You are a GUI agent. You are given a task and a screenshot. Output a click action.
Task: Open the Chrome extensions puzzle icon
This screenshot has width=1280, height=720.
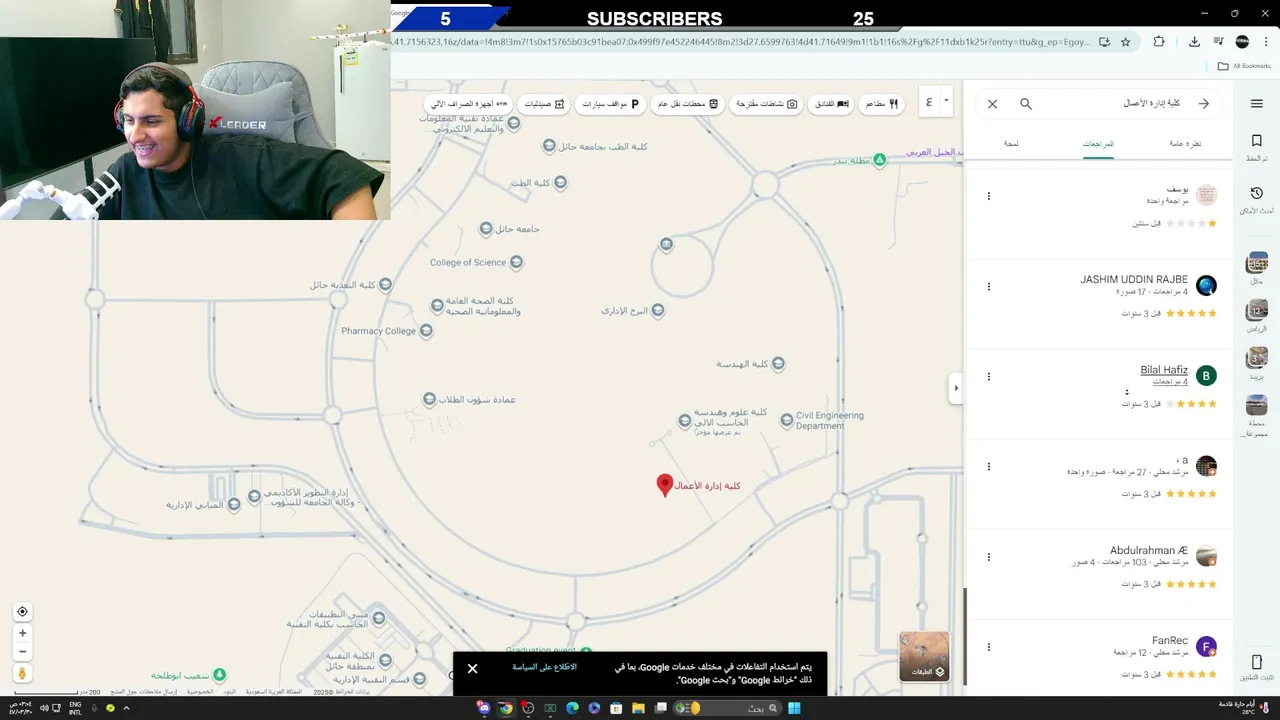point(1159,42)
